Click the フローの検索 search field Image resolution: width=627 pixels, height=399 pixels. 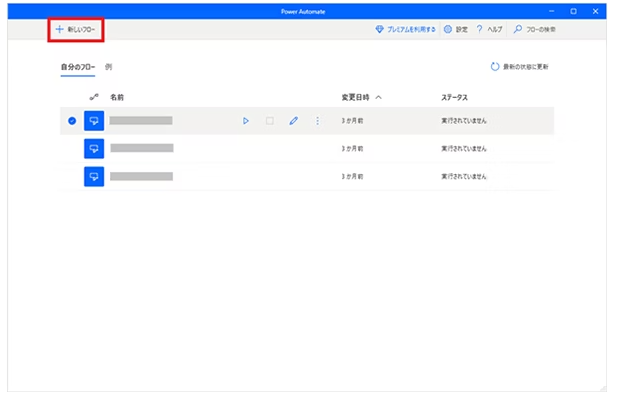pos(535,29)
